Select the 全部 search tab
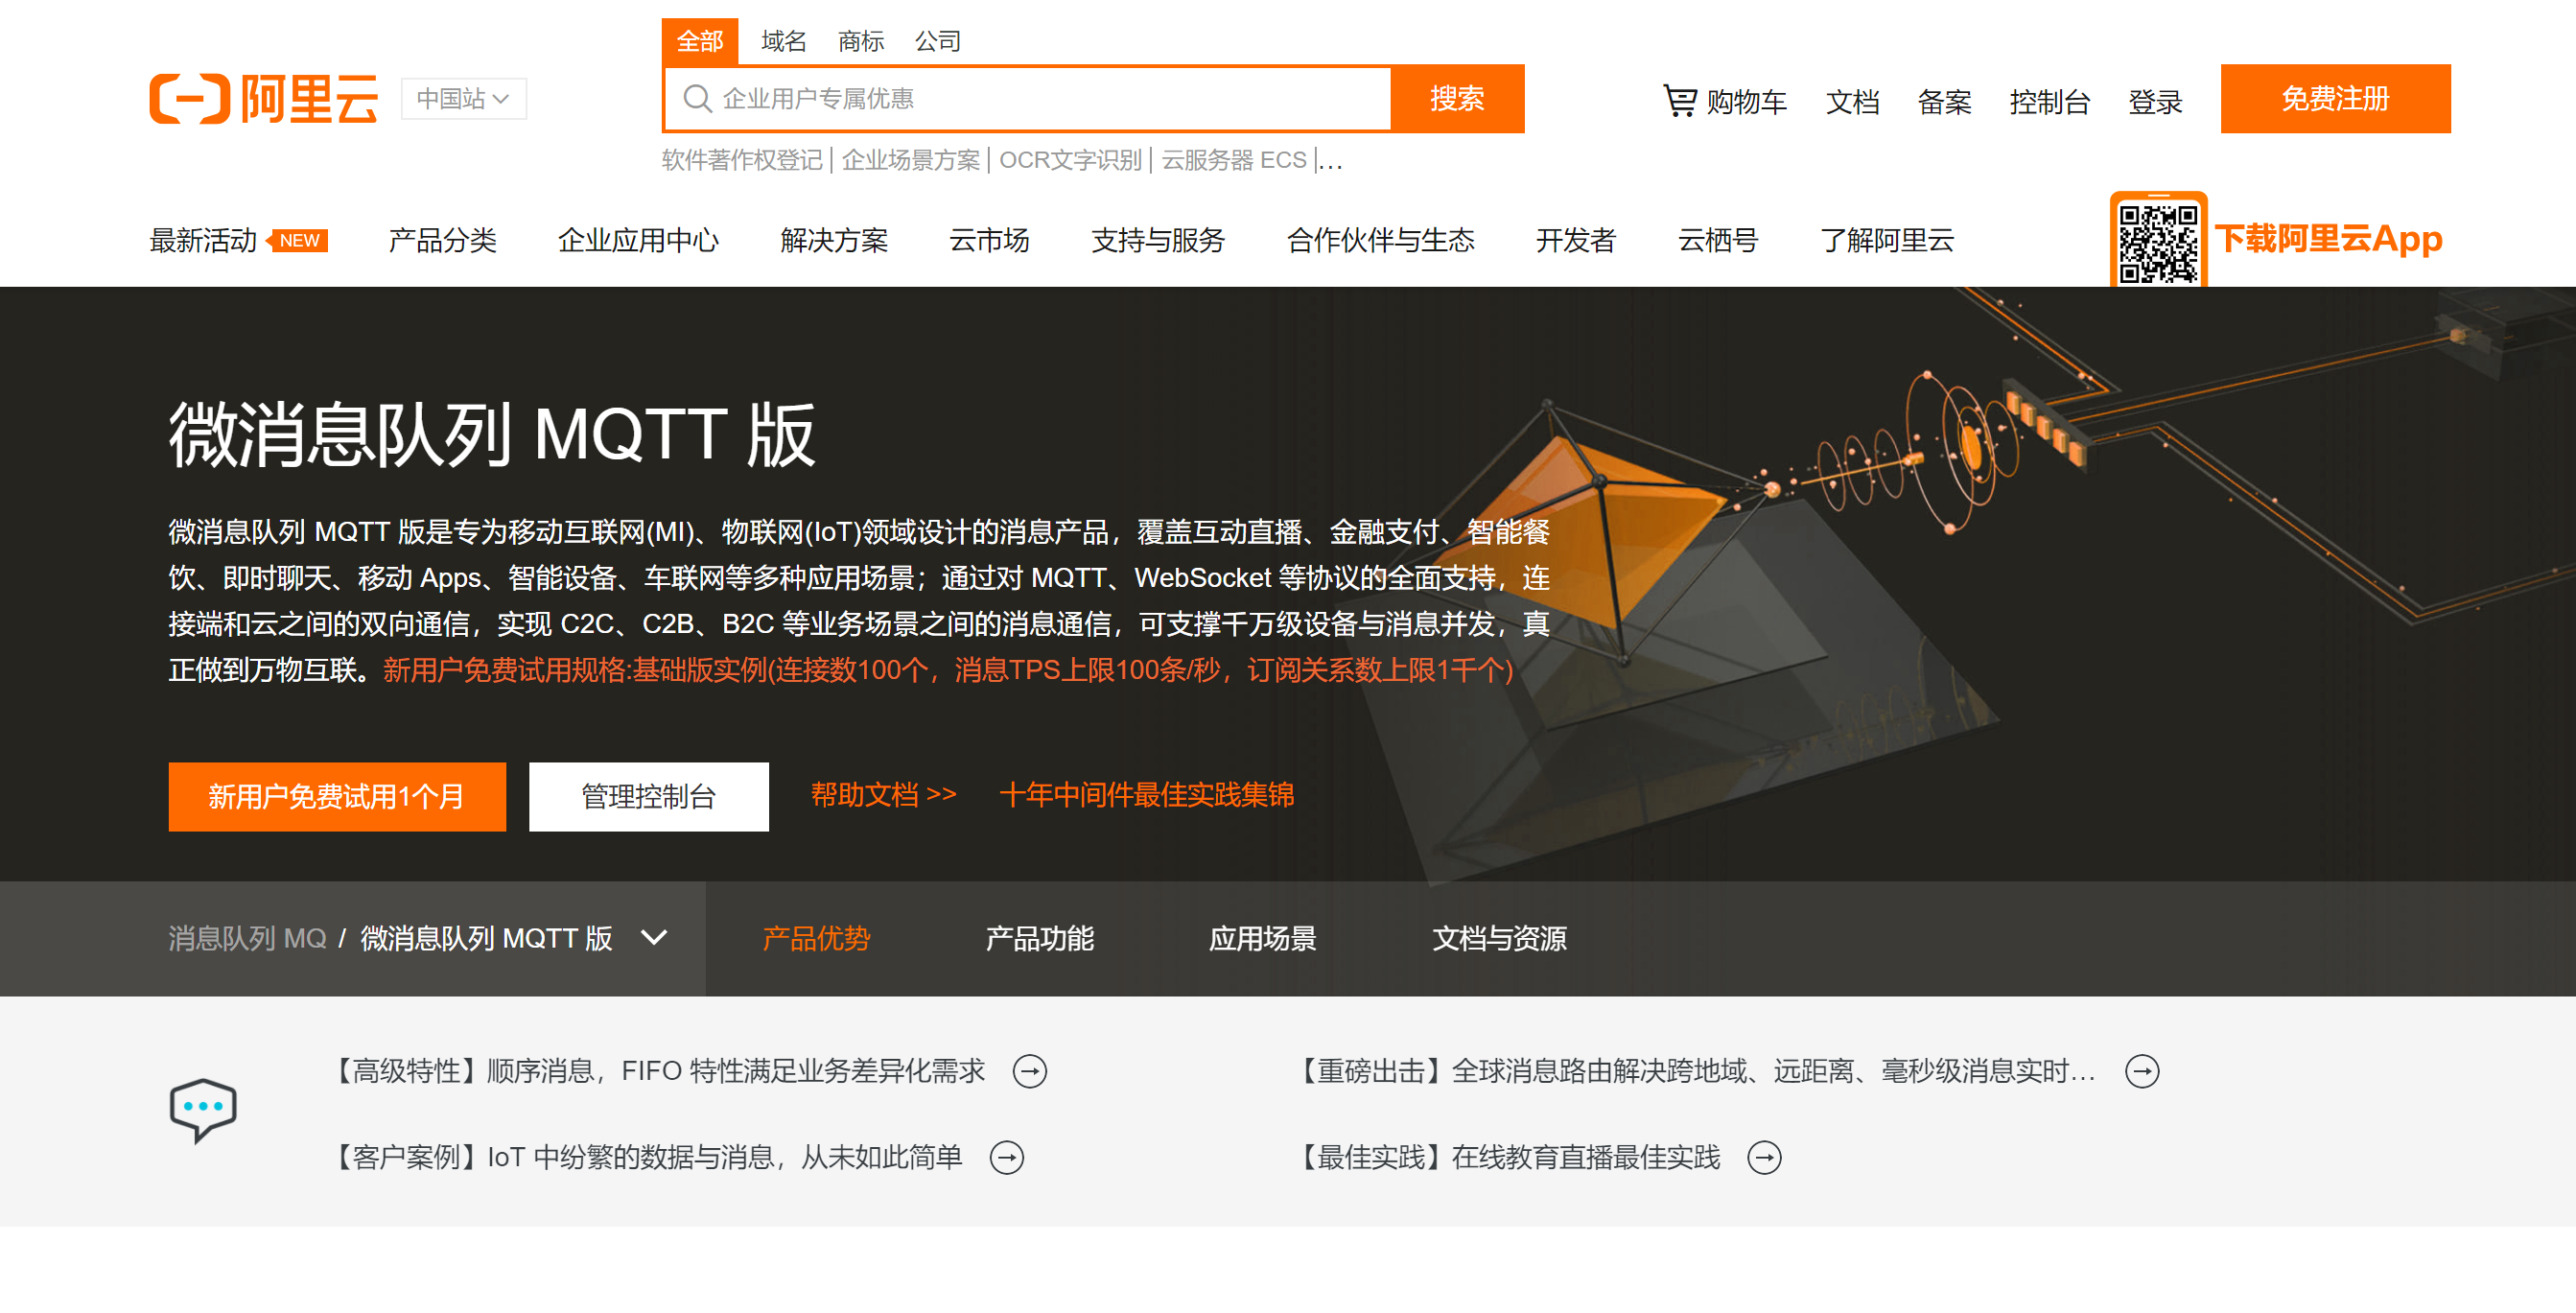 [x=699, y=41]
